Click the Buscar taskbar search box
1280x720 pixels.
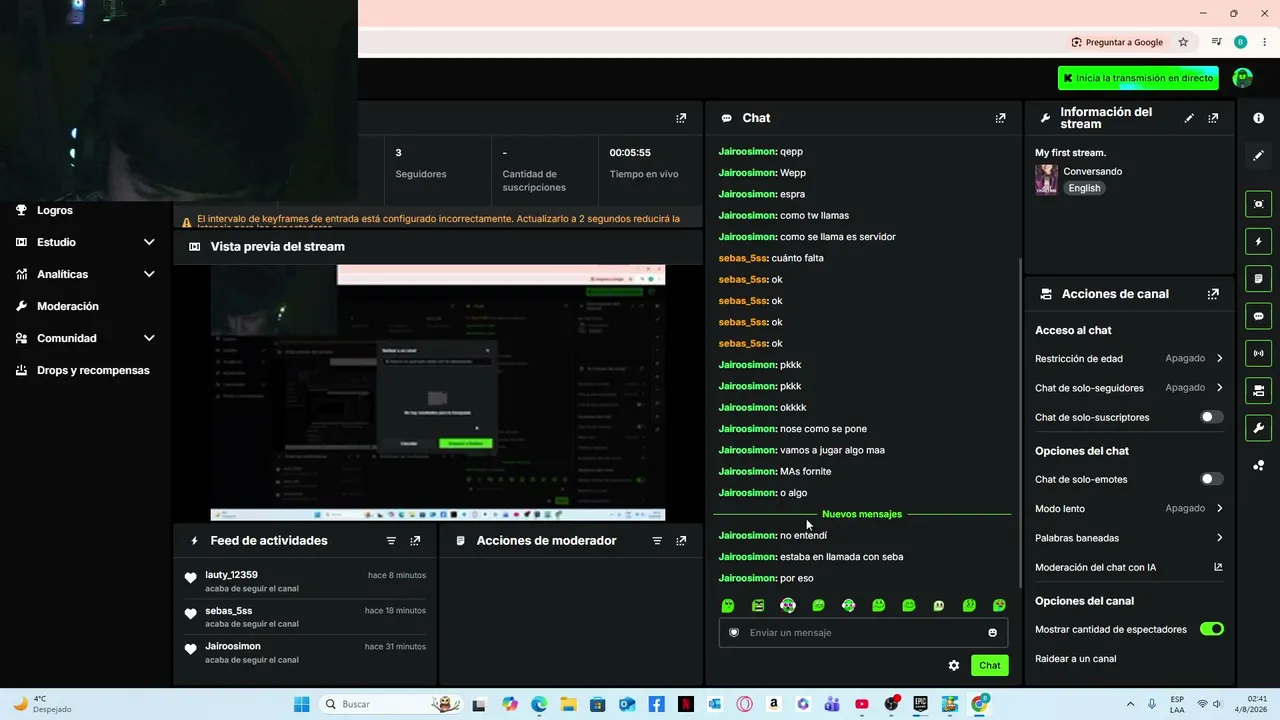point(392,704)
